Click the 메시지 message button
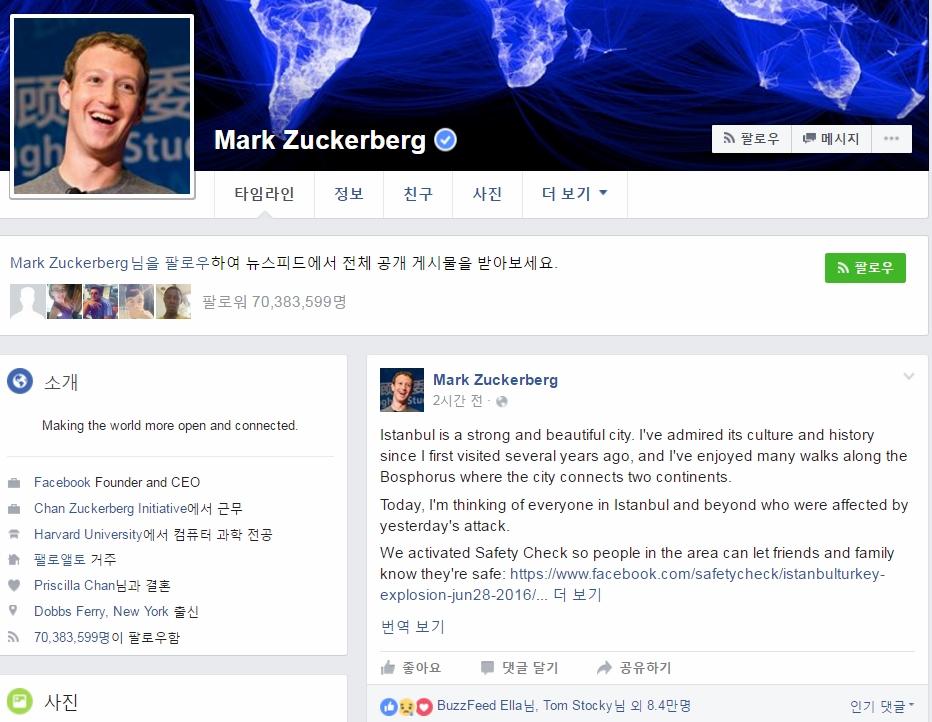Viewport: 932px width, 722px height. click(x=831, y=138)
